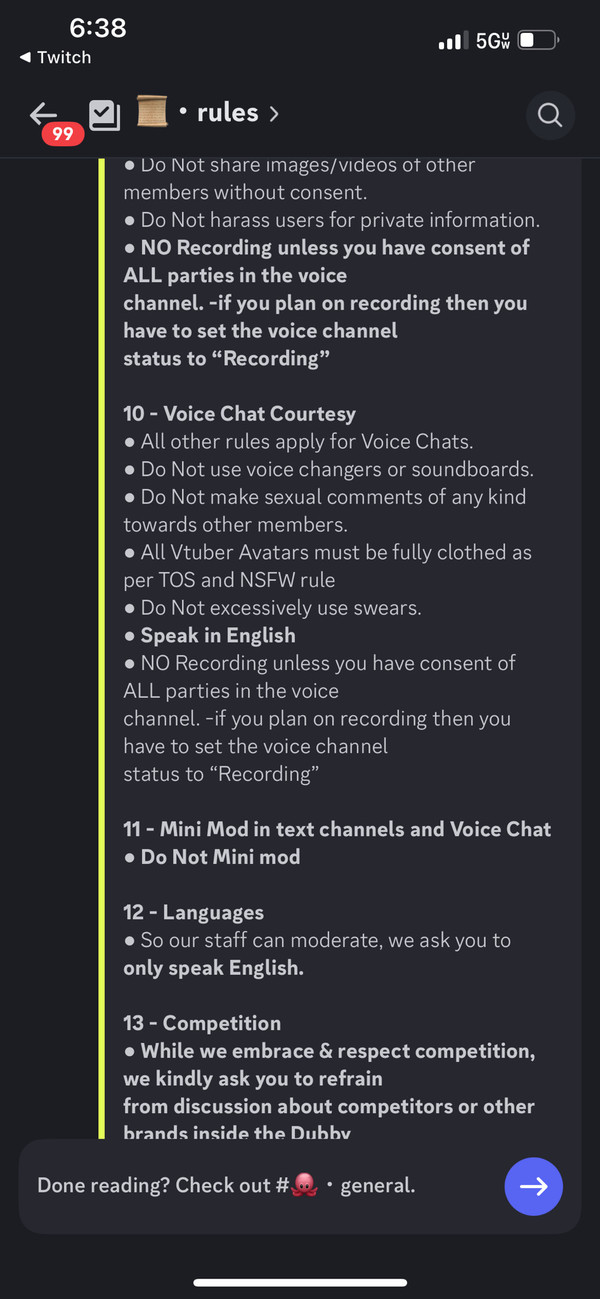Open the rules channel title
Image resolution: width=600 pixels, height=1299 pixels.
click(x=228, y=113)
